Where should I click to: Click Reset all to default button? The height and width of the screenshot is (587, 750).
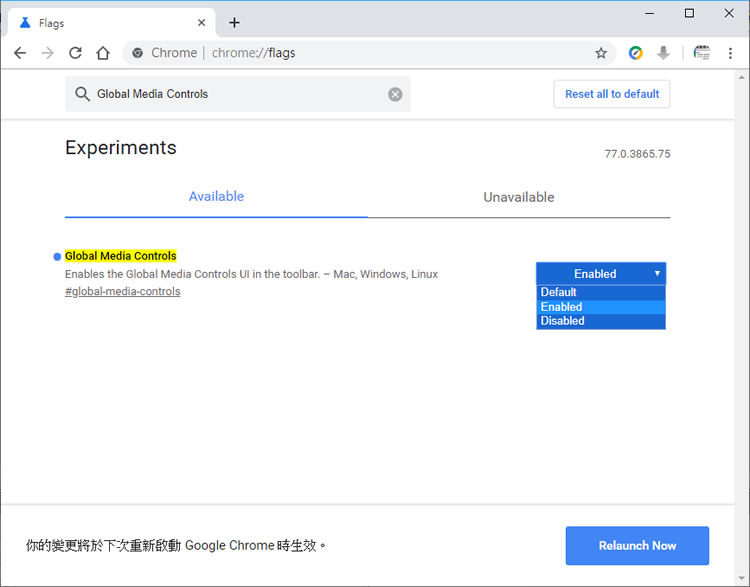(612, 94)
